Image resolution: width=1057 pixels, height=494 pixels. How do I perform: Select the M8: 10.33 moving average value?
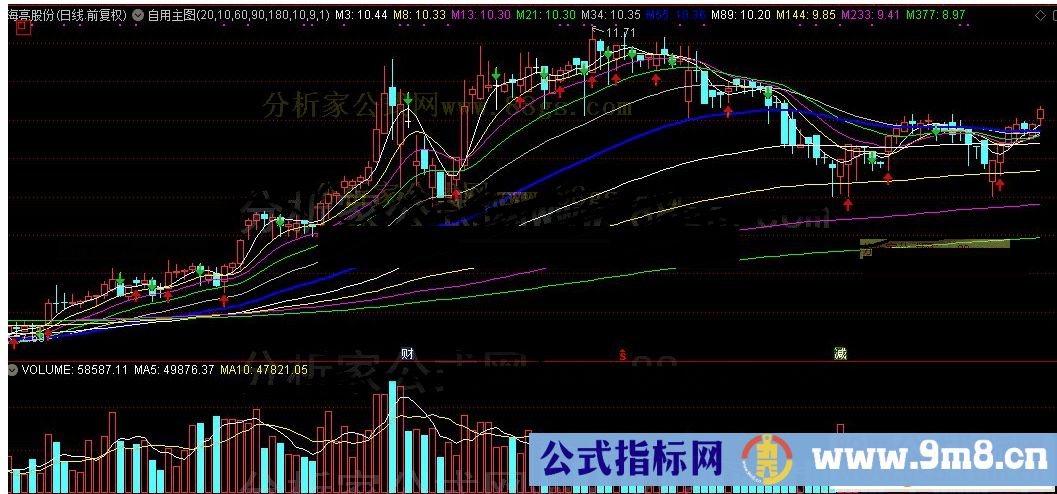[x=419, y=15]
